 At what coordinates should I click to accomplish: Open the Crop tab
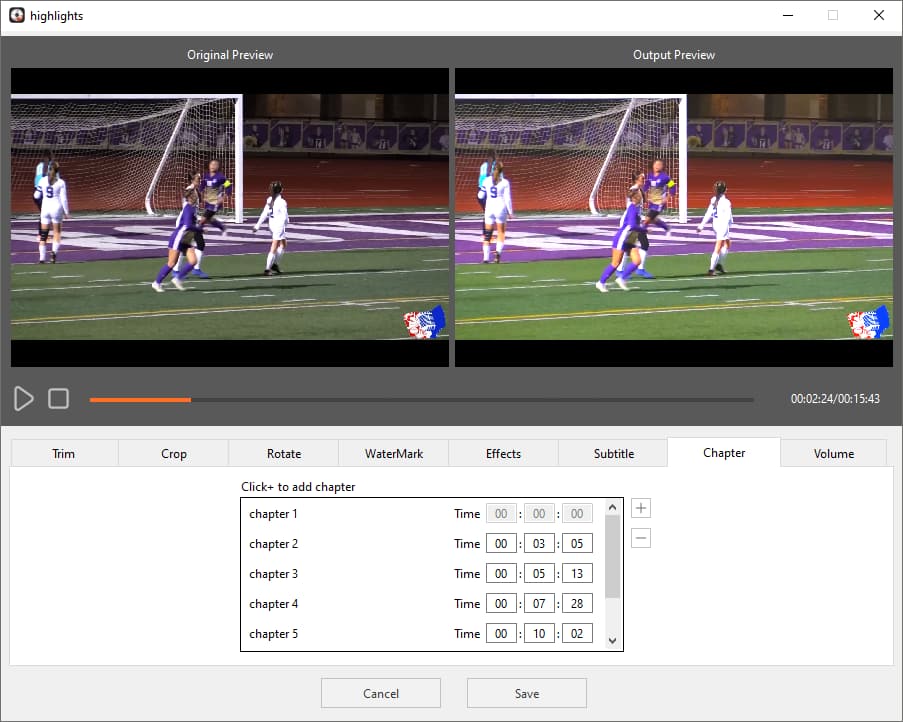click(172, 453)
